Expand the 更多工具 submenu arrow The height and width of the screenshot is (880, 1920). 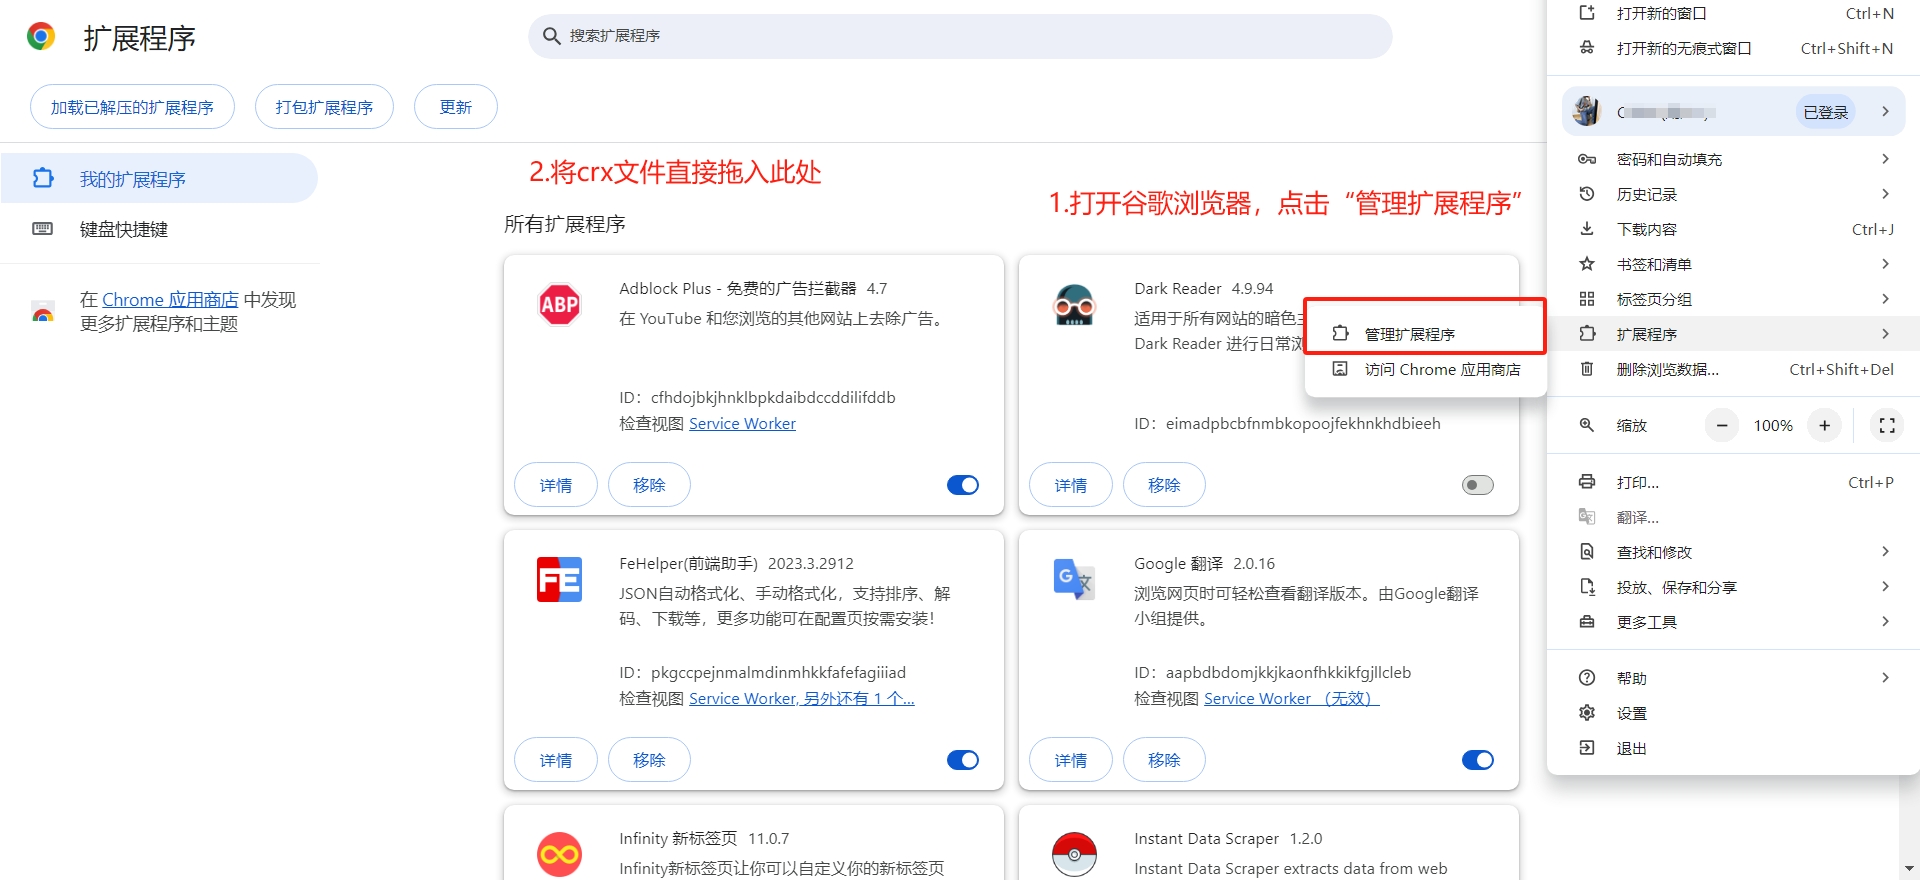(1885, 622)
